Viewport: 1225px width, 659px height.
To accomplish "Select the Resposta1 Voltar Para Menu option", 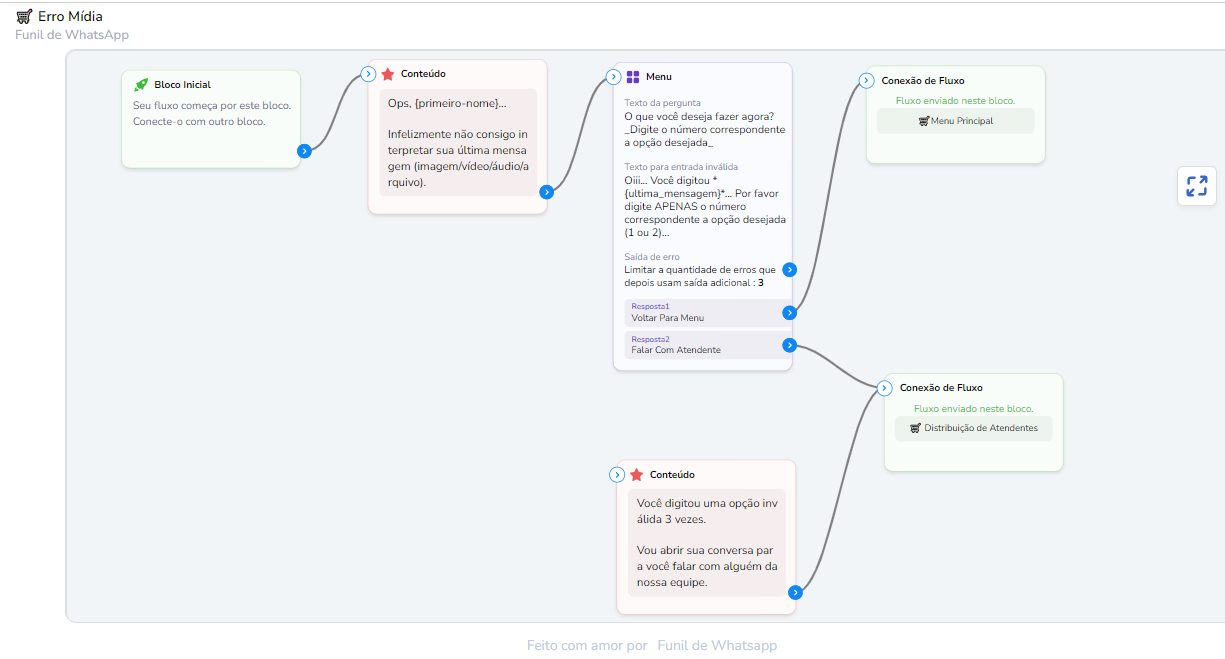I will (700, 313).
